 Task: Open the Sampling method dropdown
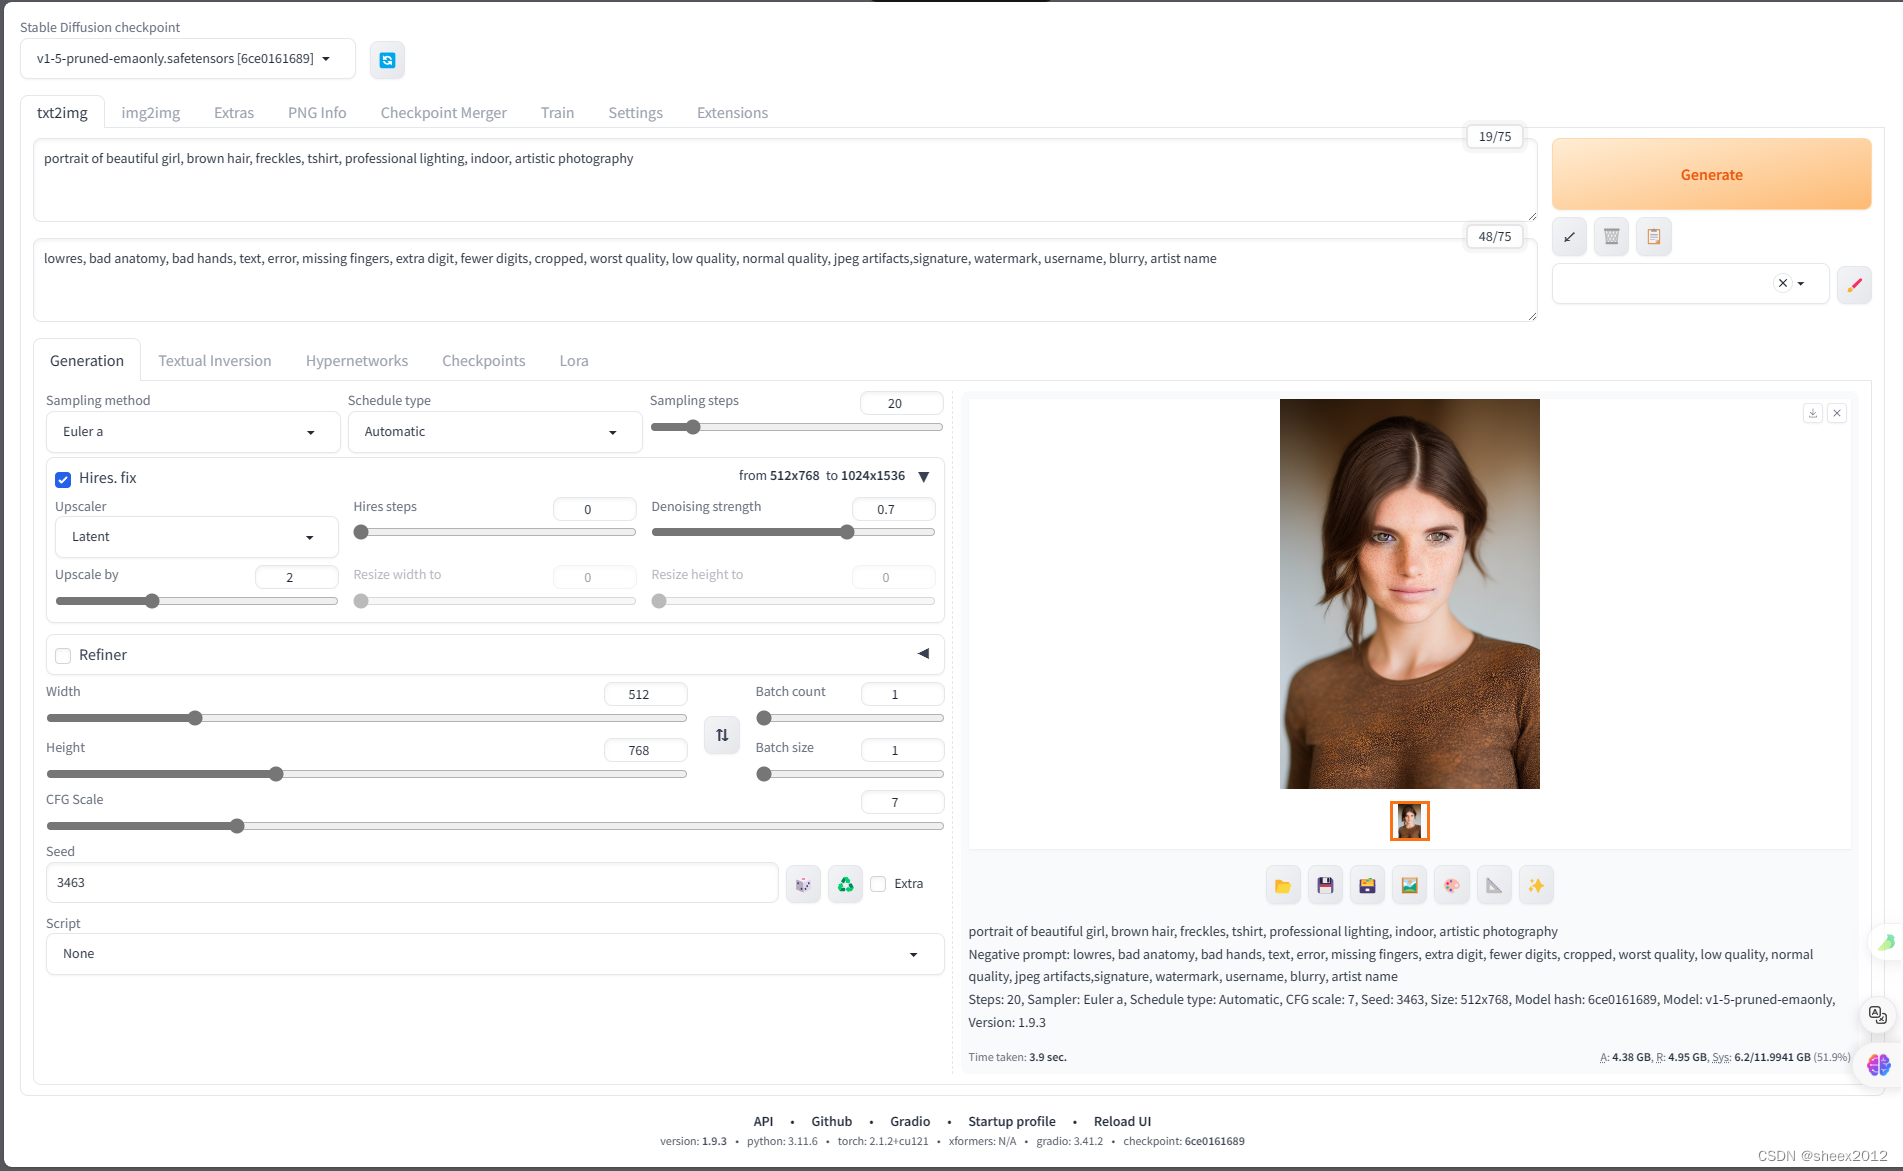tap(188, 432)
